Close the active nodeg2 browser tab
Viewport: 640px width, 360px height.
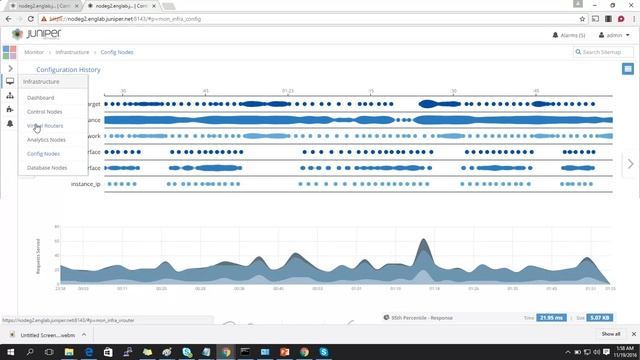(154, 6)
